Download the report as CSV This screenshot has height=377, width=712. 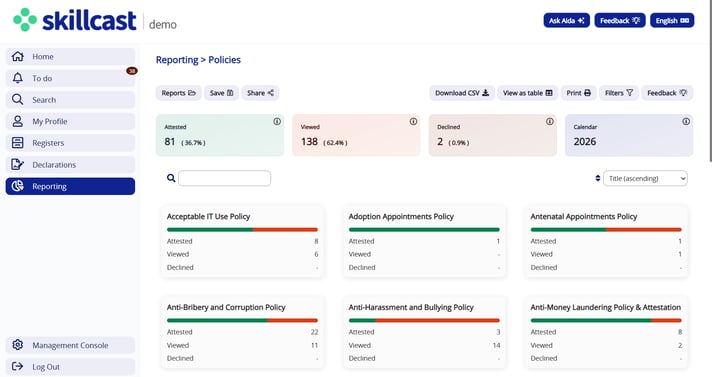pos(462,93)
